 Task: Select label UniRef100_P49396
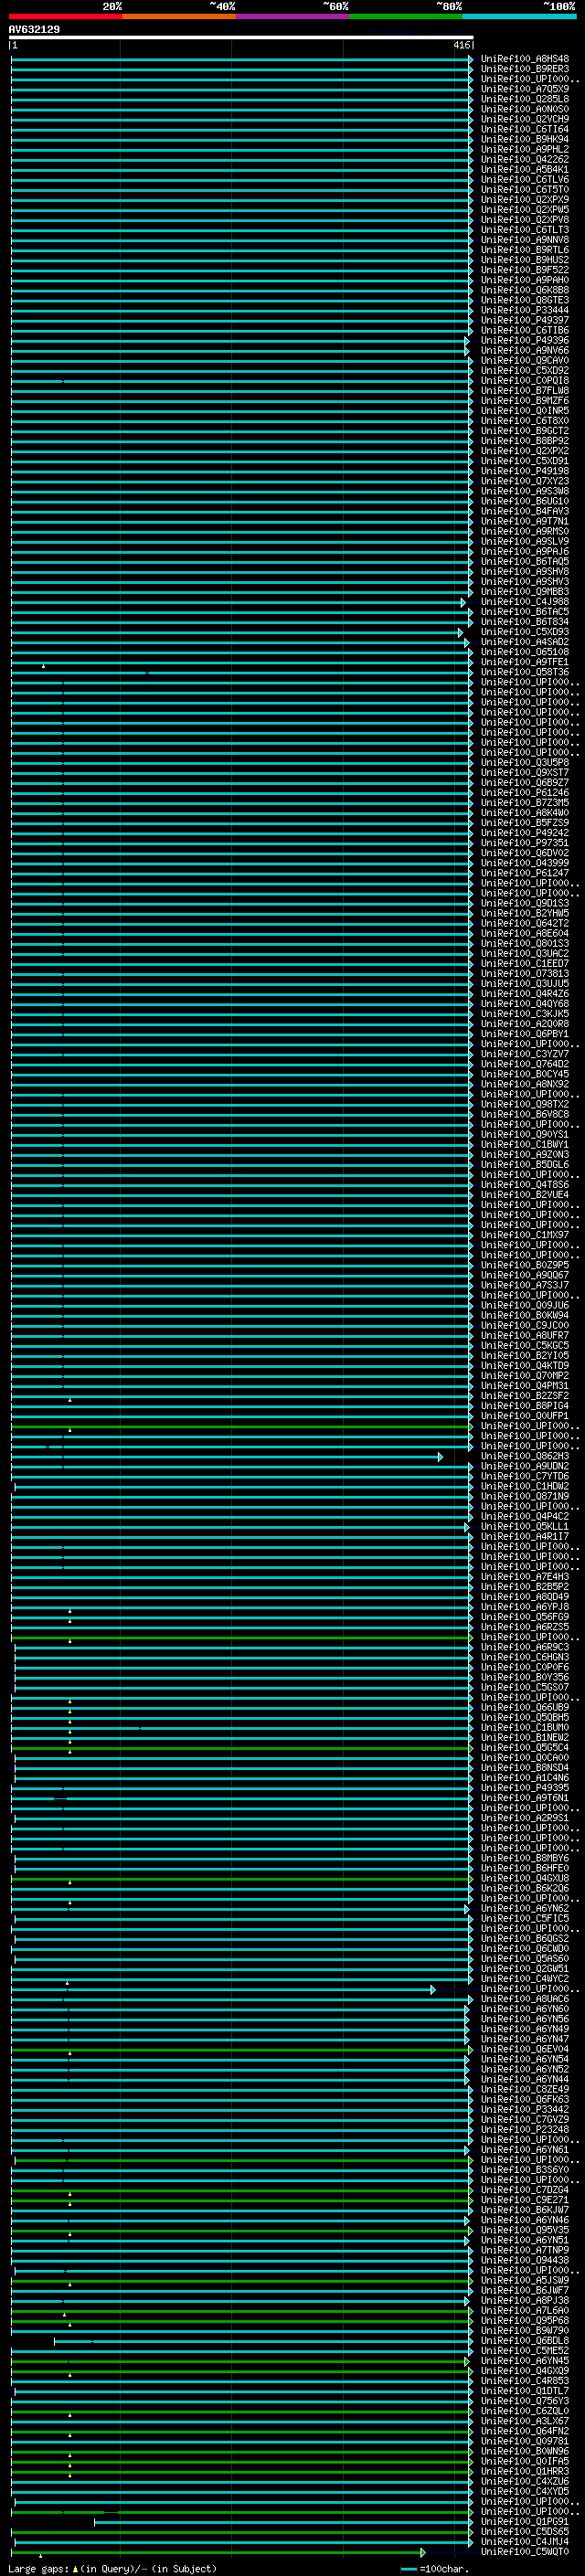point(525,340)
